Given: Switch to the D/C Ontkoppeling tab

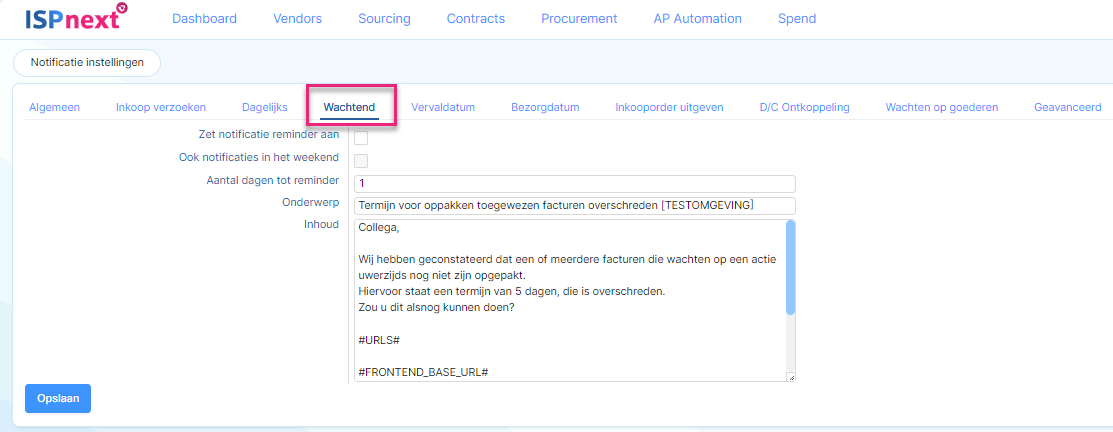Looking at the screenshot, I should tap(804, 108).
